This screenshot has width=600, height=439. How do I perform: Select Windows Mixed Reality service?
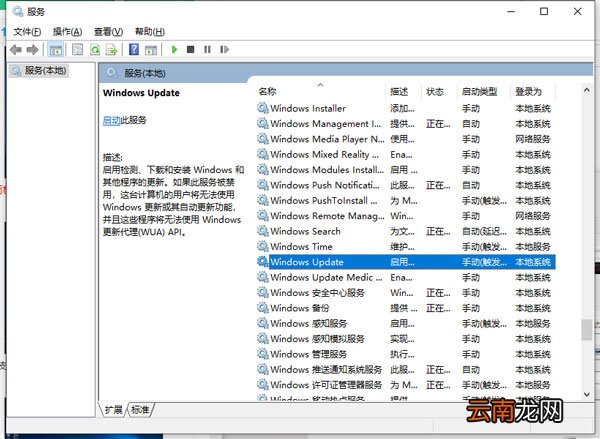click(406, 154)
